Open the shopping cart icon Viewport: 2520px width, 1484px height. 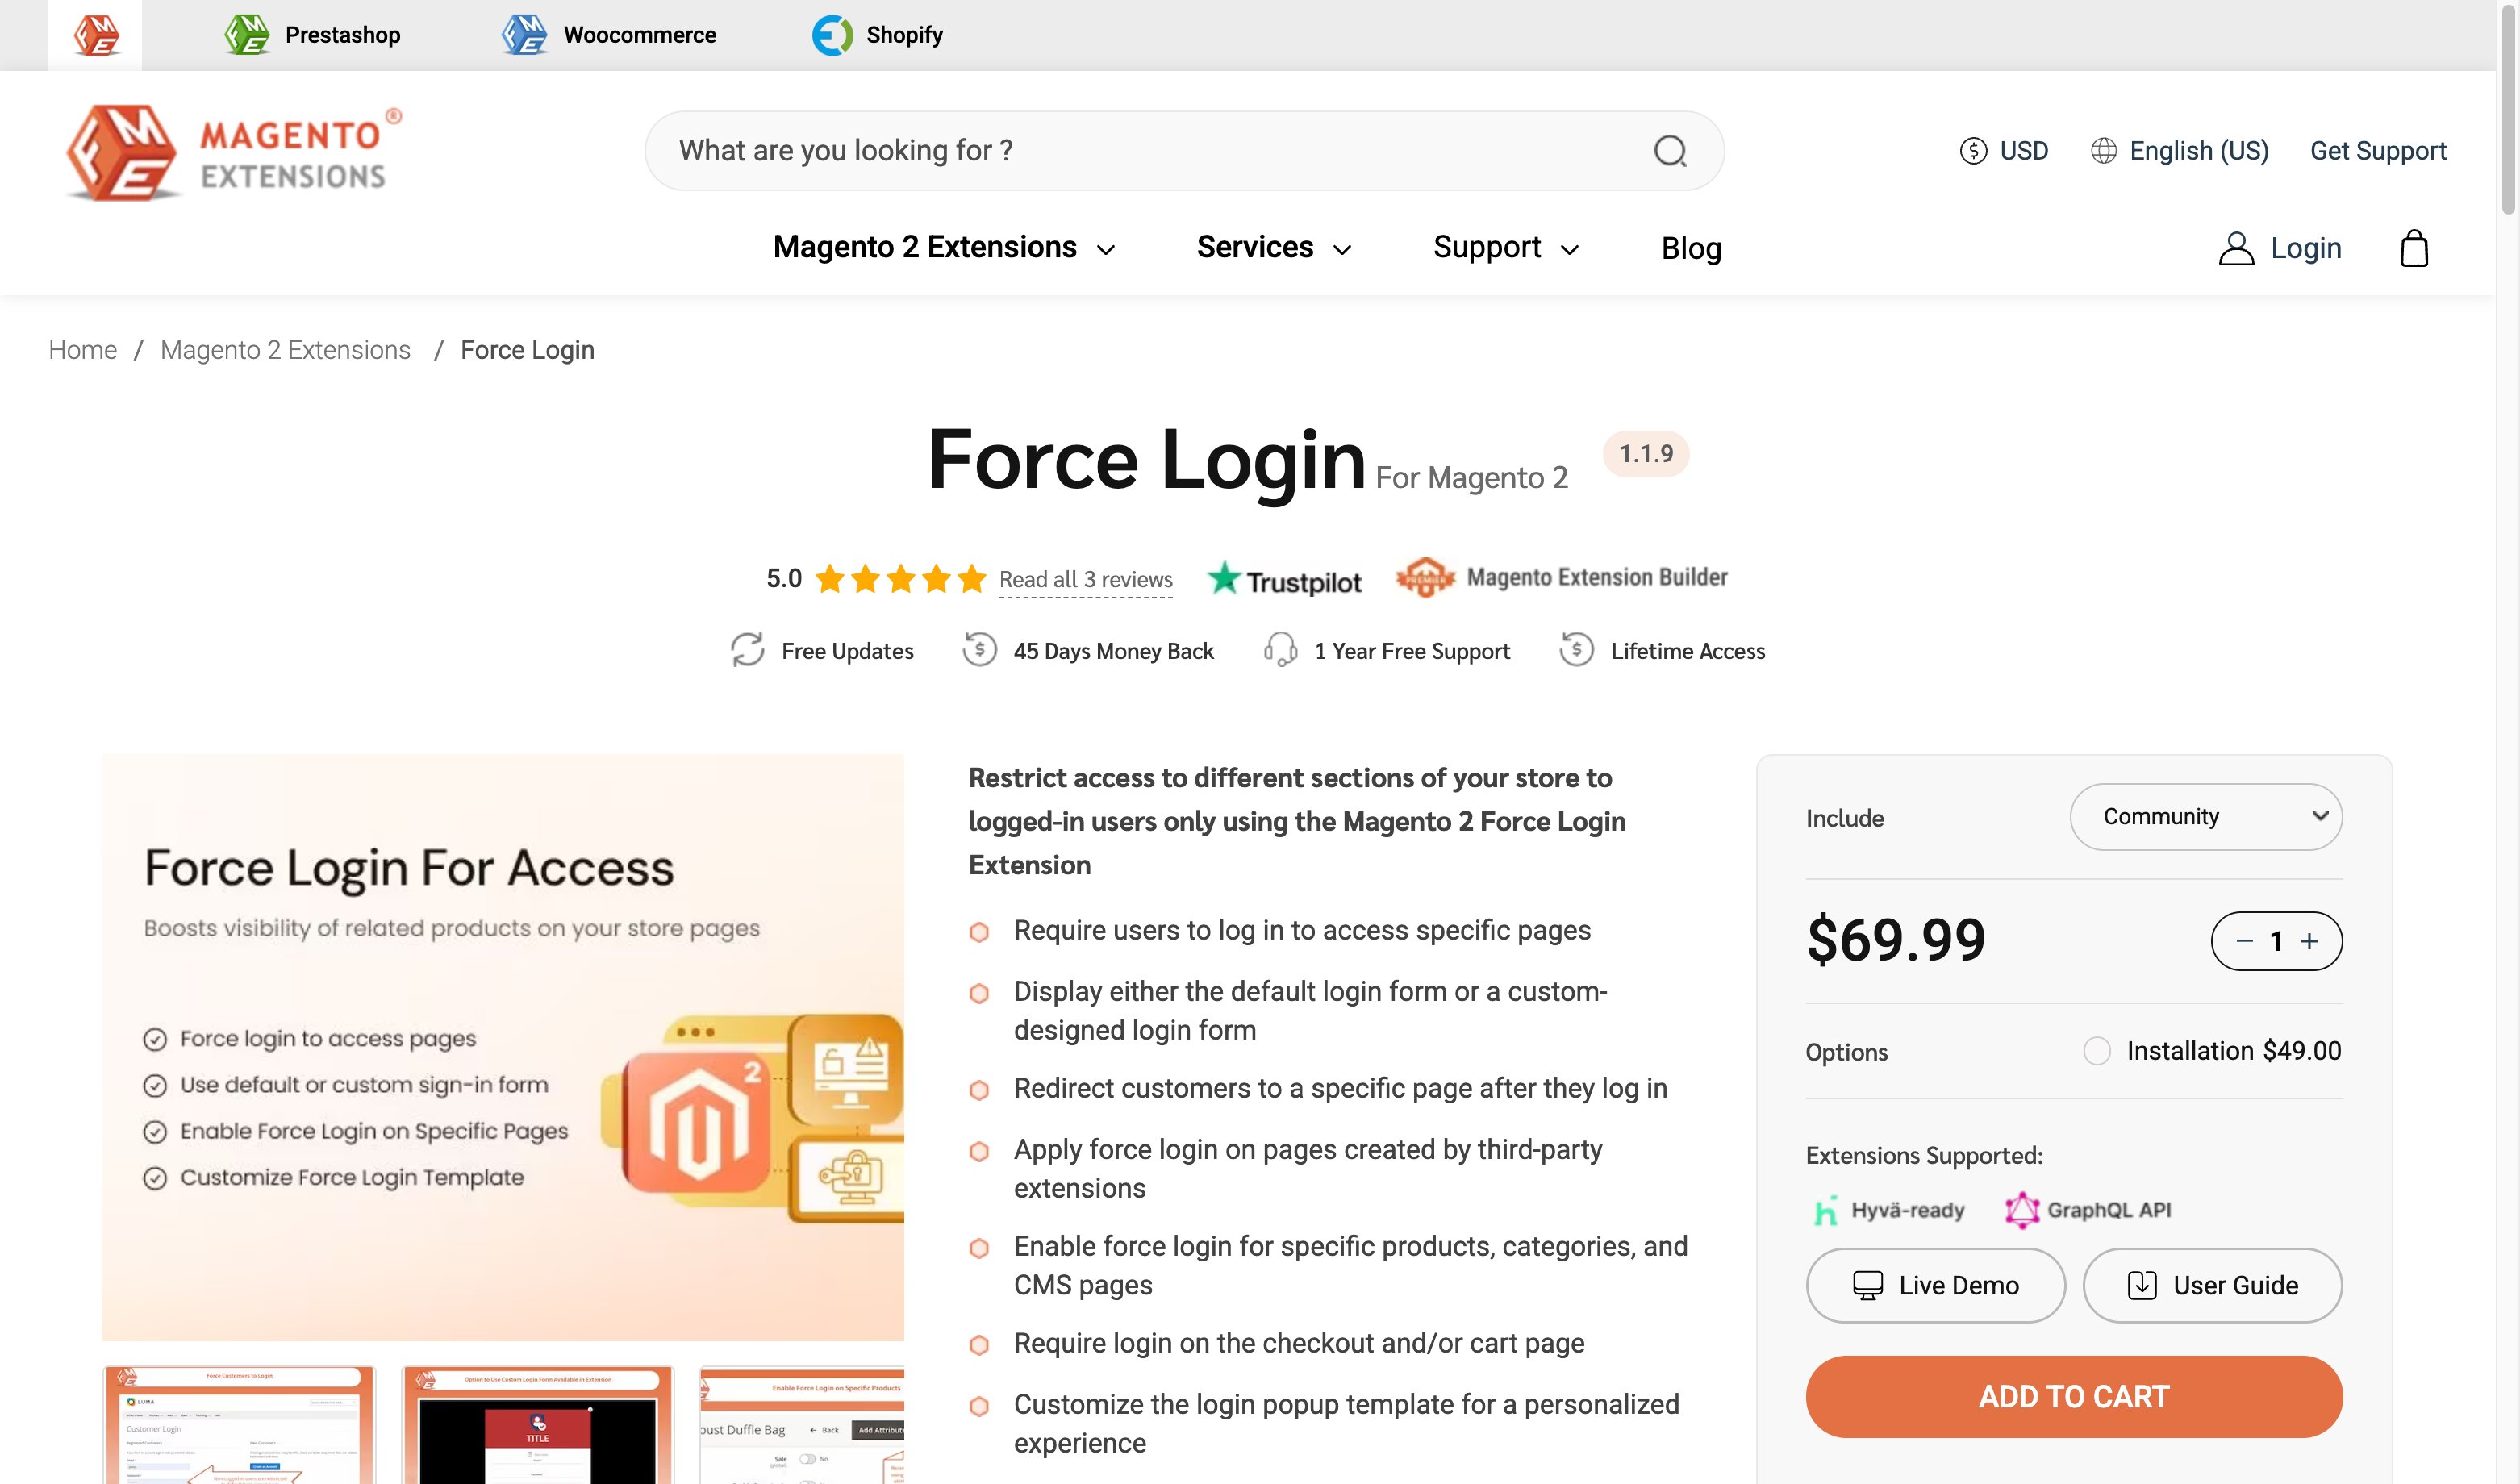point(2416,247)
